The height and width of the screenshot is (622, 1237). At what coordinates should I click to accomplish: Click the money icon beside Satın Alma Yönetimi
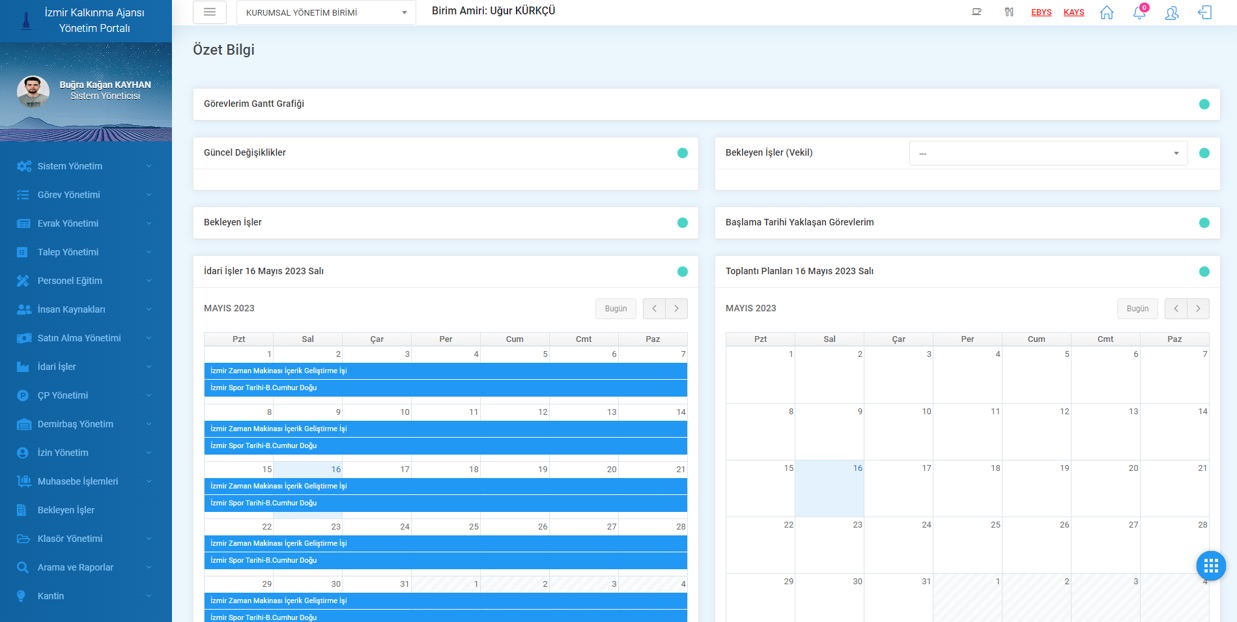tap(23, 338)
